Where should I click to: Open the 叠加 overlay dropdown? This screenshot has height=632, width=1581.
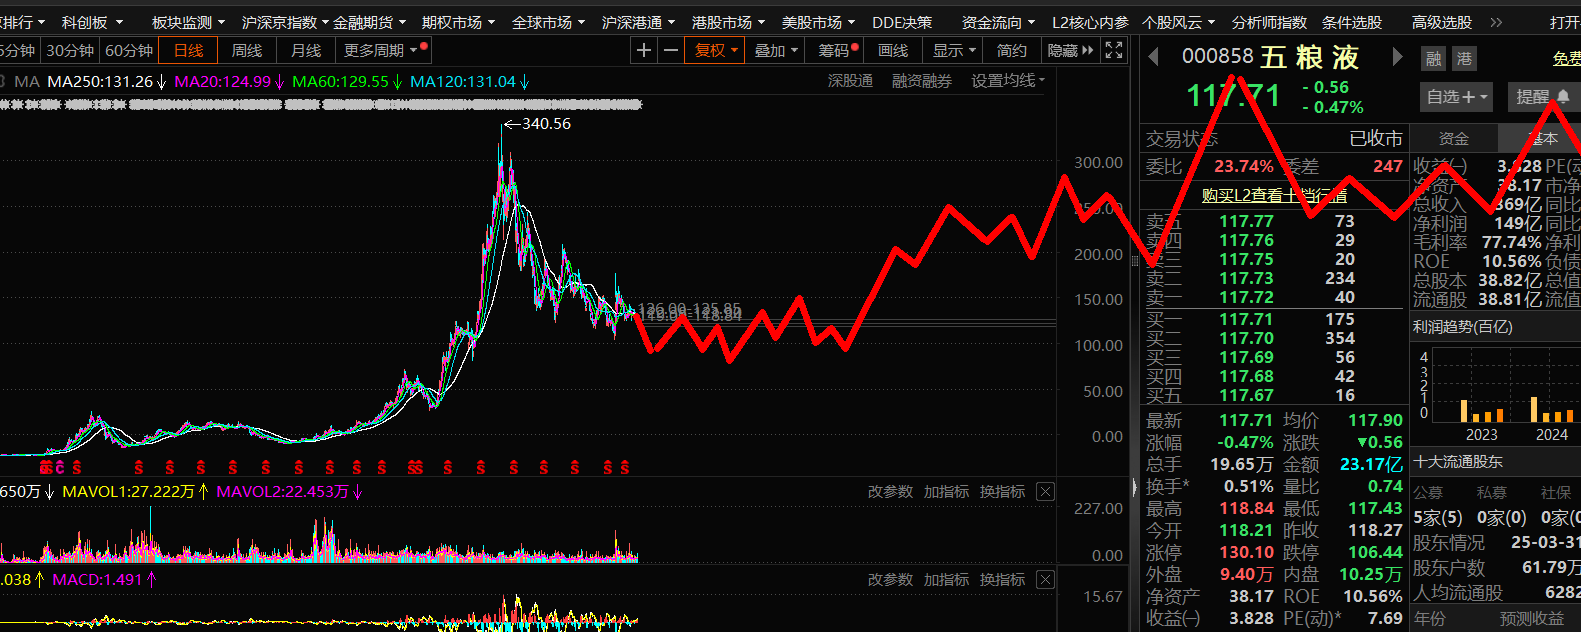(x=776, y=50)
